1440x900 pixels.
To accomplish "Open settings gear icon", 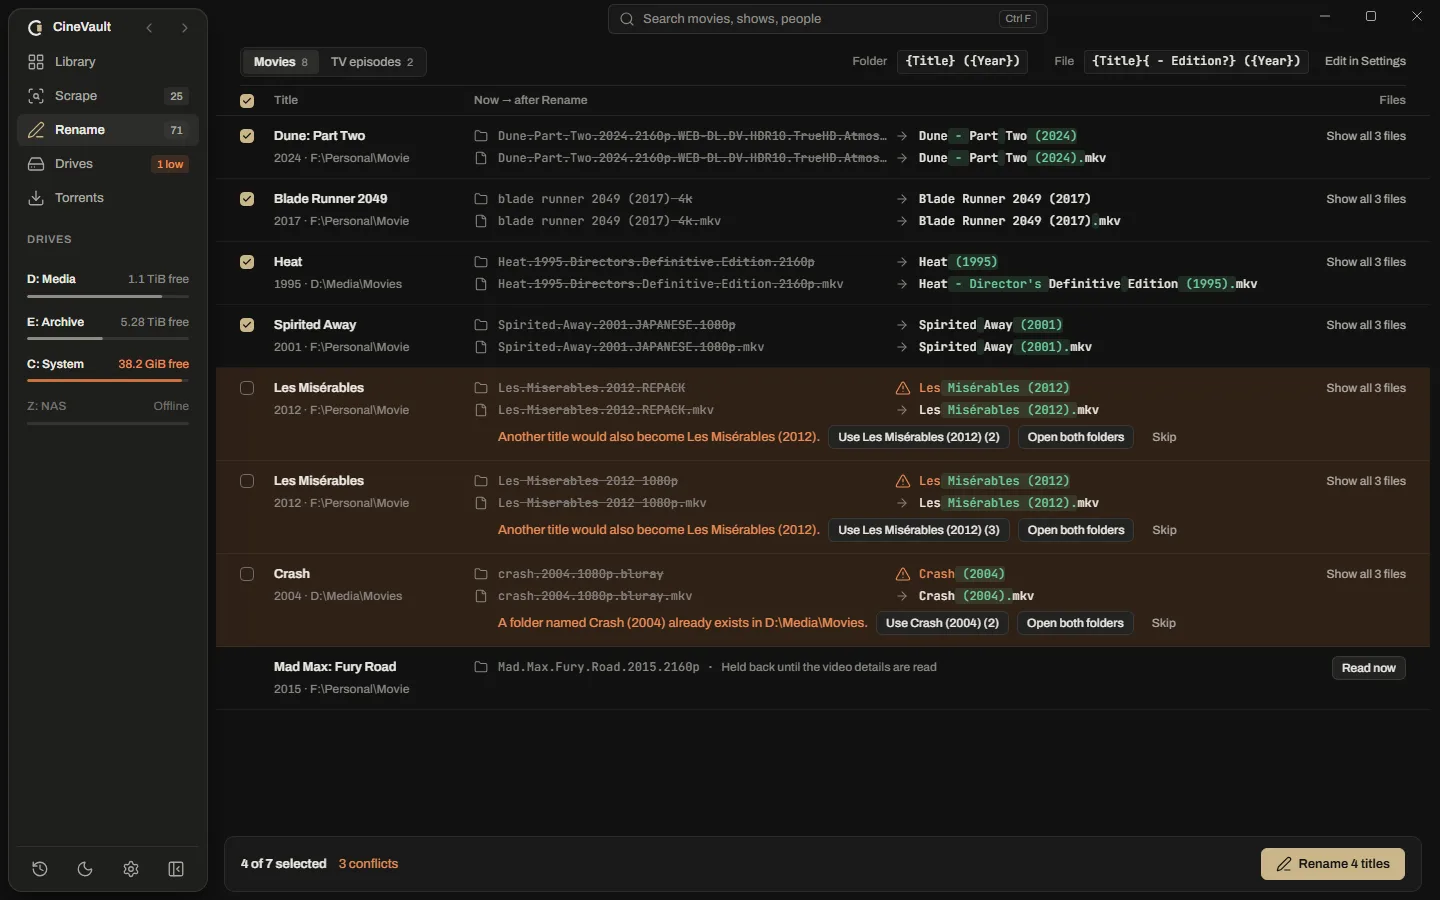I will (x=131, y=869).
